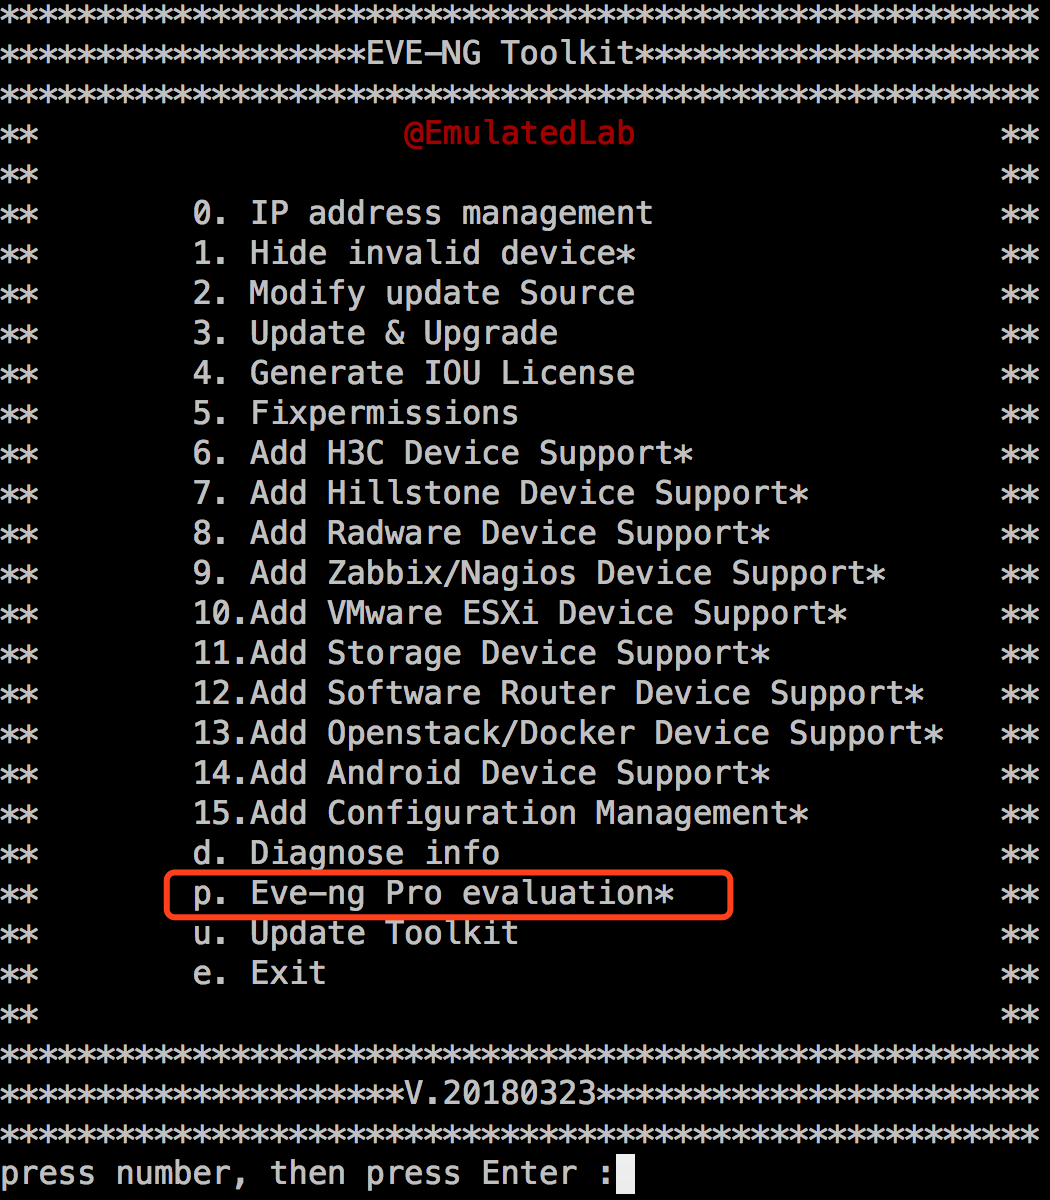The height and width of the screenshot is (1200, 1050).
Task: Click the cursor after the Enter prompt
Action: point(625,1174)
